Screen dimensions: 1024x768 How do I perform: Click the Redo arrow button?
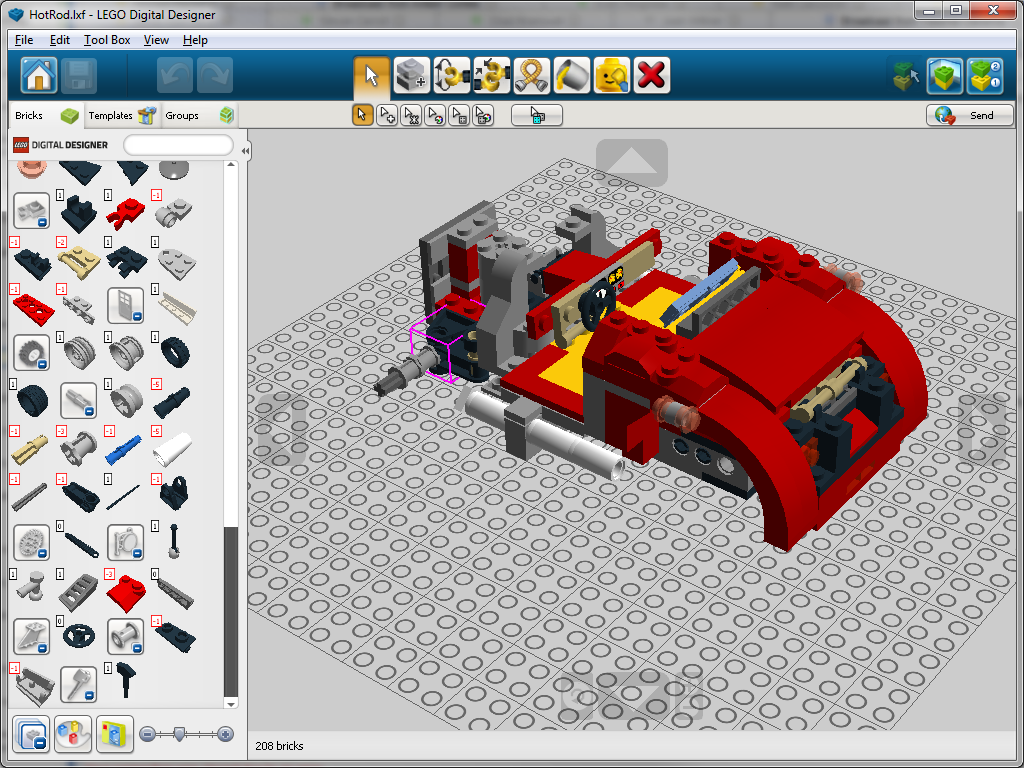coord(215,76)
